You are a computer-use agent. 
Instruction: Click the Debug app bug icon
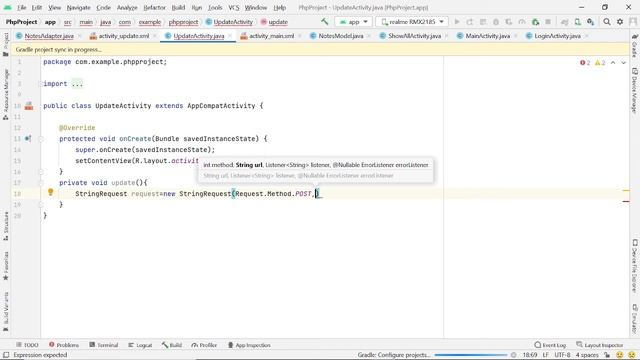(496, 22)
